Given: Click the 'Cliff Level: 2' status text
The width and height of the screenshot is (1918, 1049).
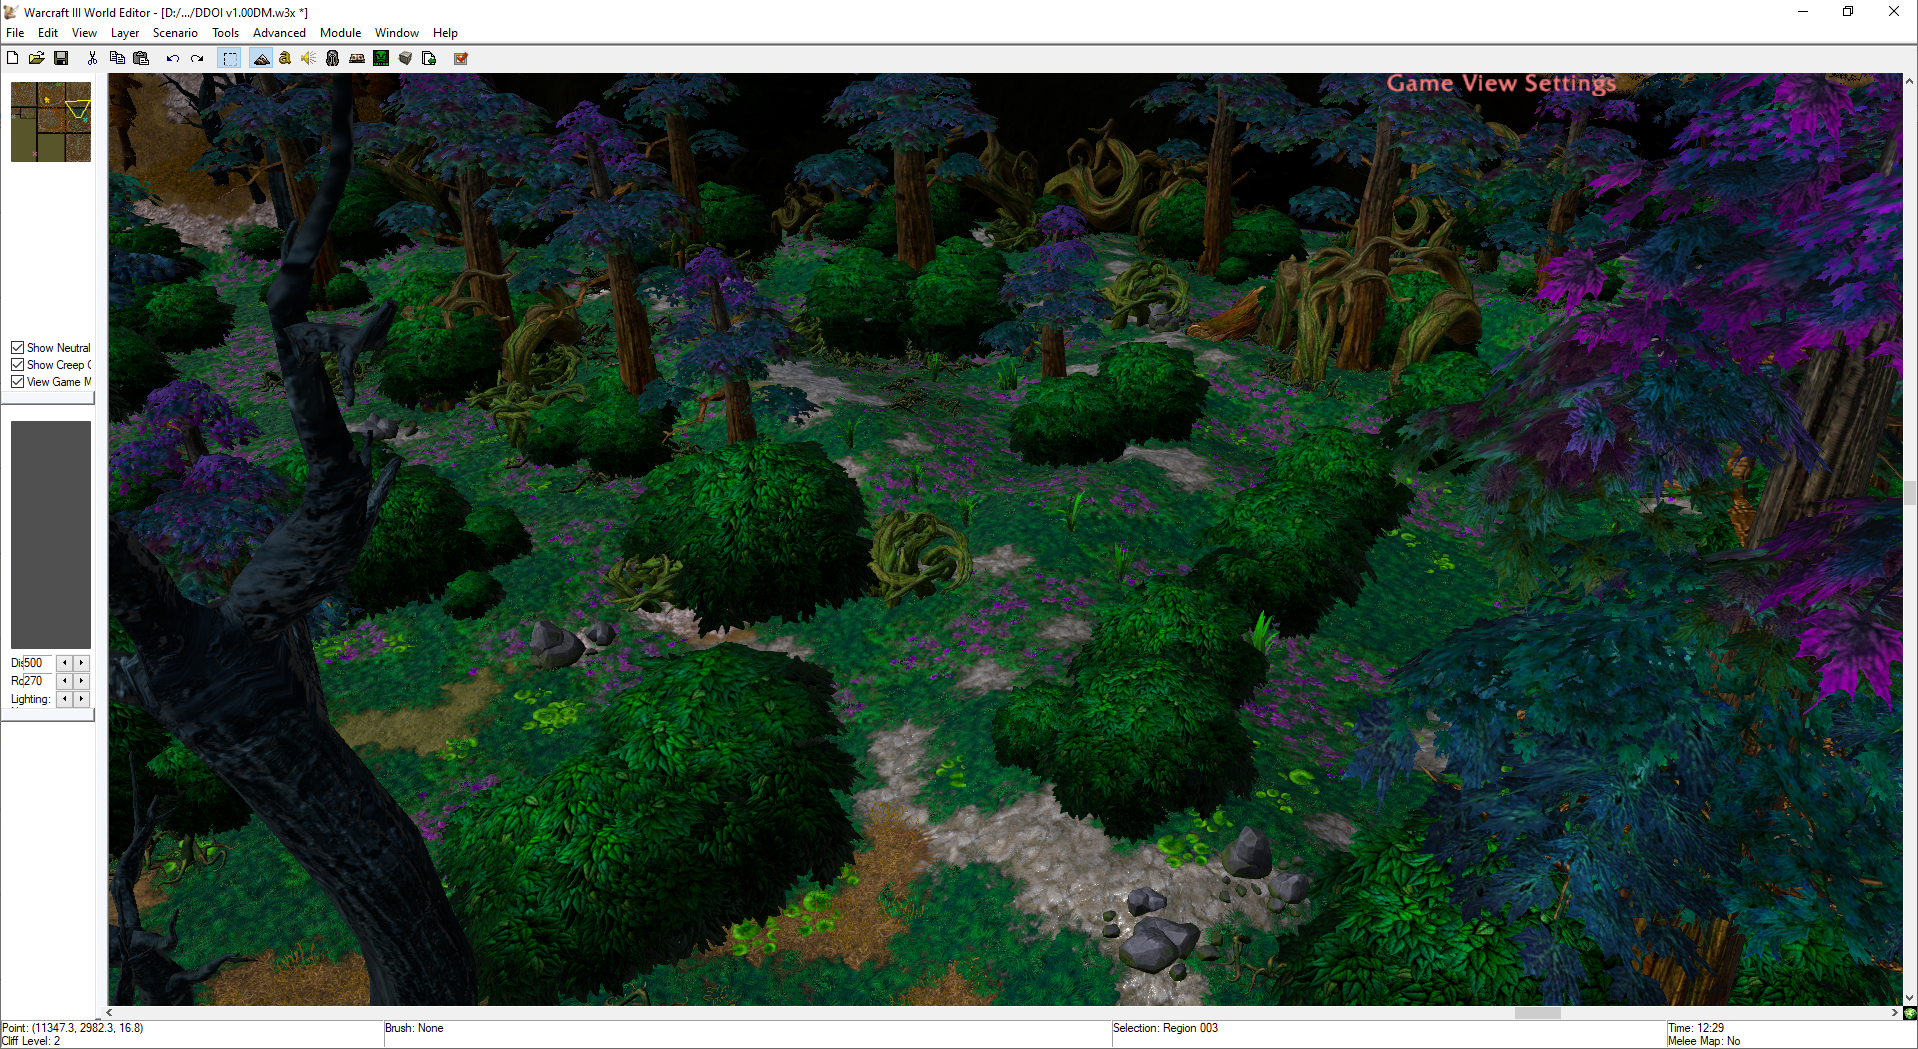Looking at the screenshot, I should pyautogui.click(x=31, y=1041).
